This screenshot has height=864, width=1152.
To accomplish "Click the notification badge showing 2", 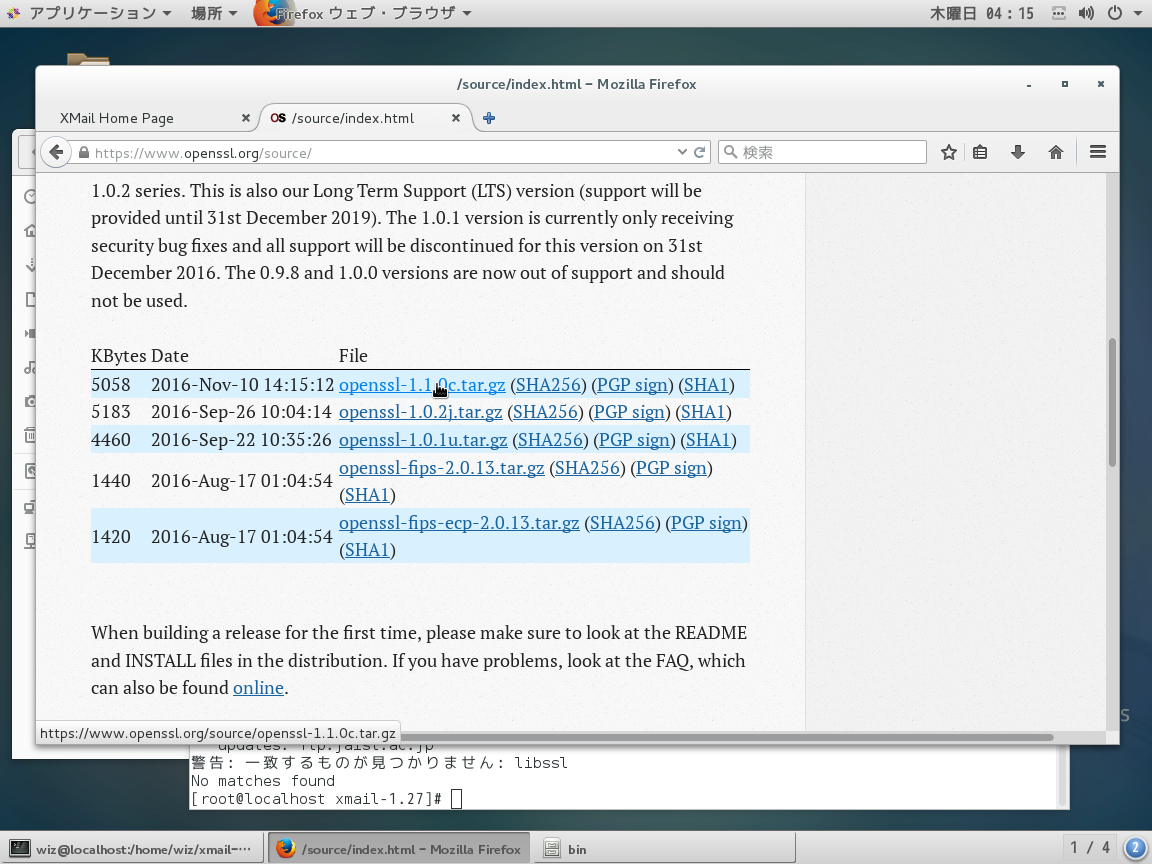I will pos(1136,848).
